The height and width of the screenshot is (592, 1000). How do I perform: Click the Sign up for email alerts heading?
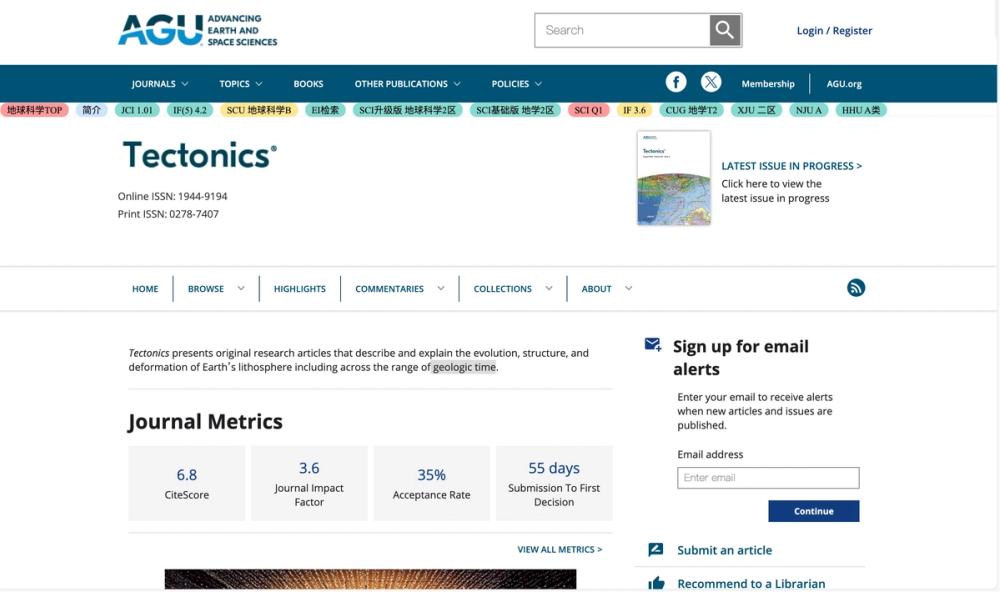(740, 358)
